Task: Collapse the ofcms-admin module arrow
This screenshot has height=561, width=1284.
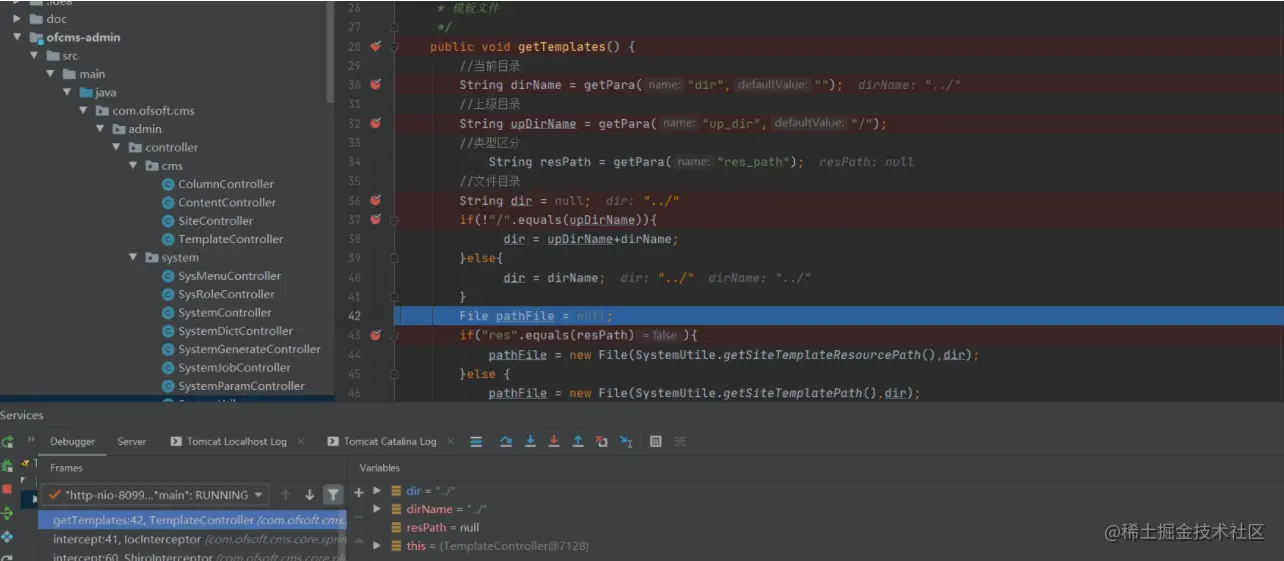Action: (17, 37)
